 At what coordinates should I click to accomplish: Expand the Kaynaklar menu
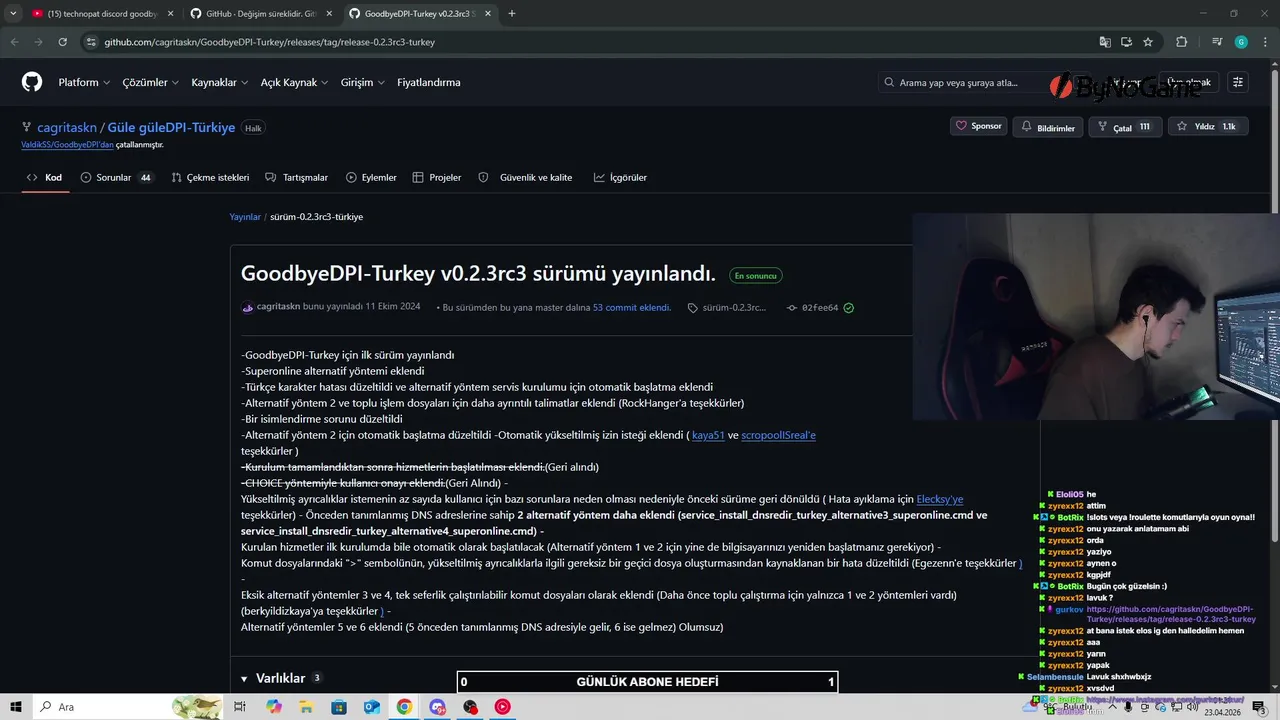[x=220, y=82]
